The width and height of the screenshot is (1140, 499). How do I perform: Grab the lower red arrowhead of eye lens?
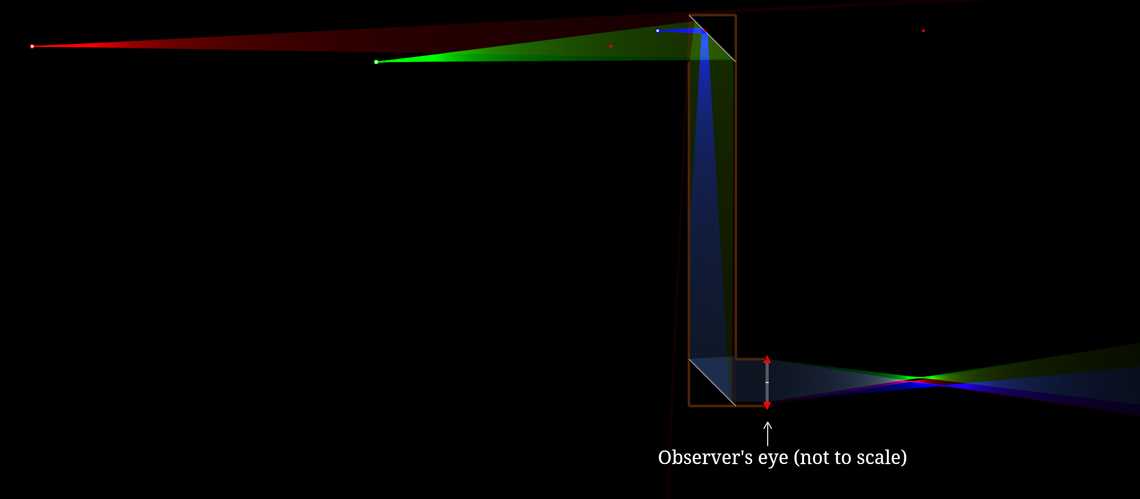767,405
